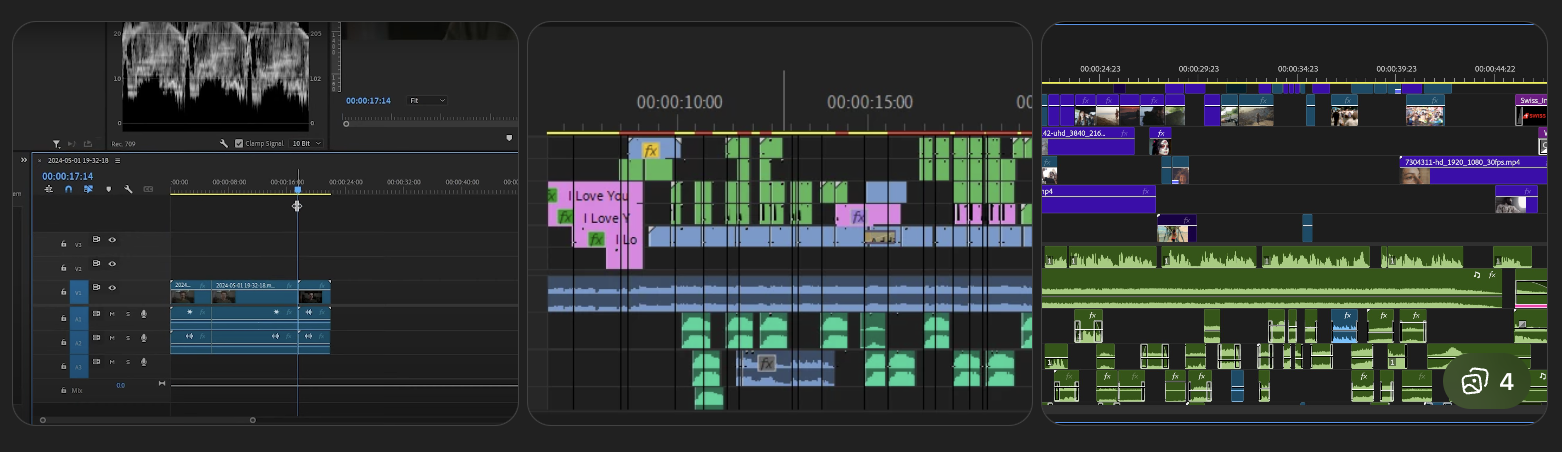The width and height of the screenshot is (1562, 452).
Task: Click the Linked Selection icon in timeline
Action: pyautogui.click(x=88, y=189)
